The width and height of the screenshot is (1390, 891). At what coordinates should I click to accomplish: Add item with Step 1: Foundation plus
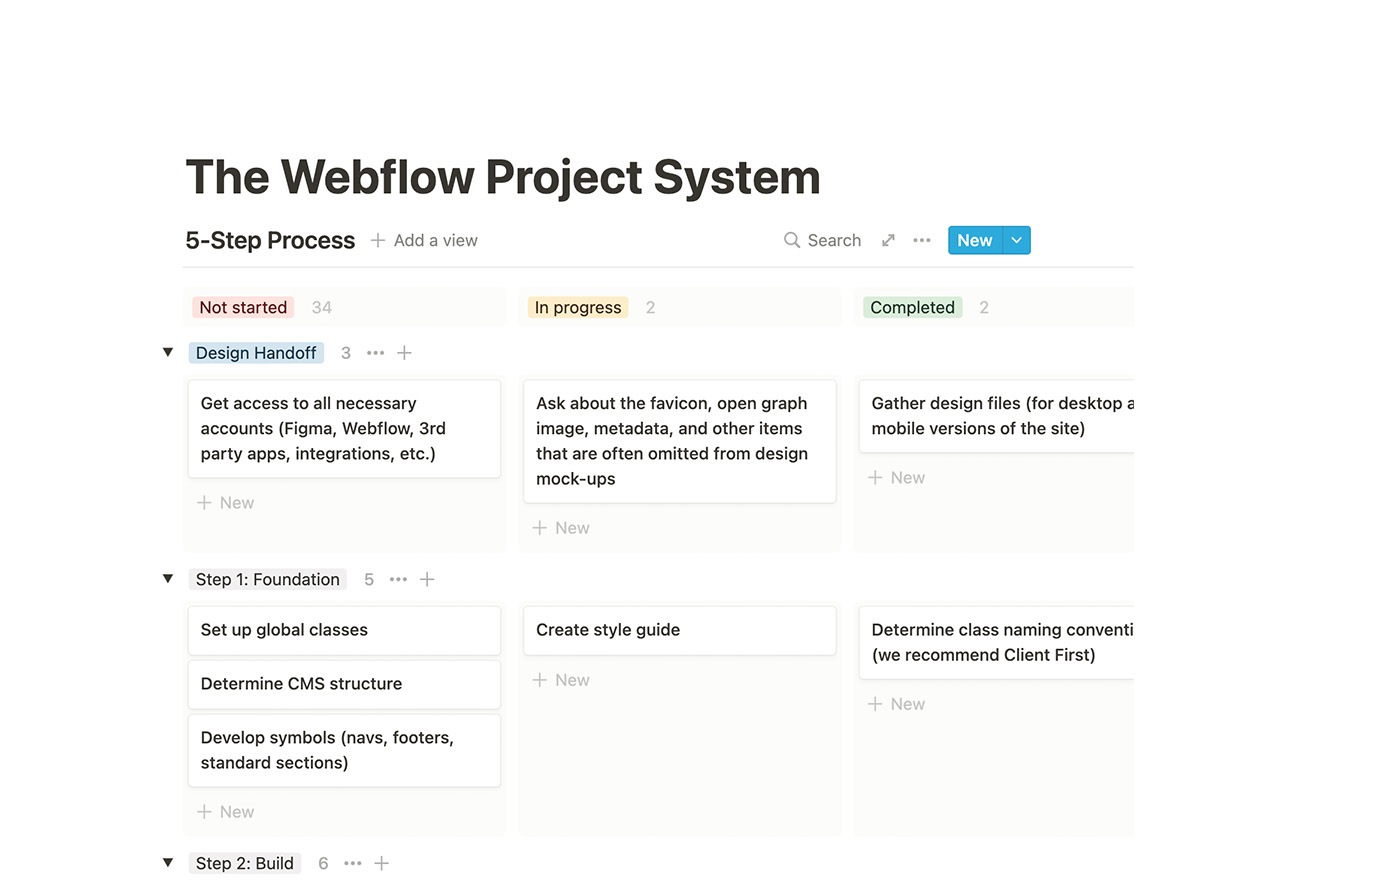(427, 580)
